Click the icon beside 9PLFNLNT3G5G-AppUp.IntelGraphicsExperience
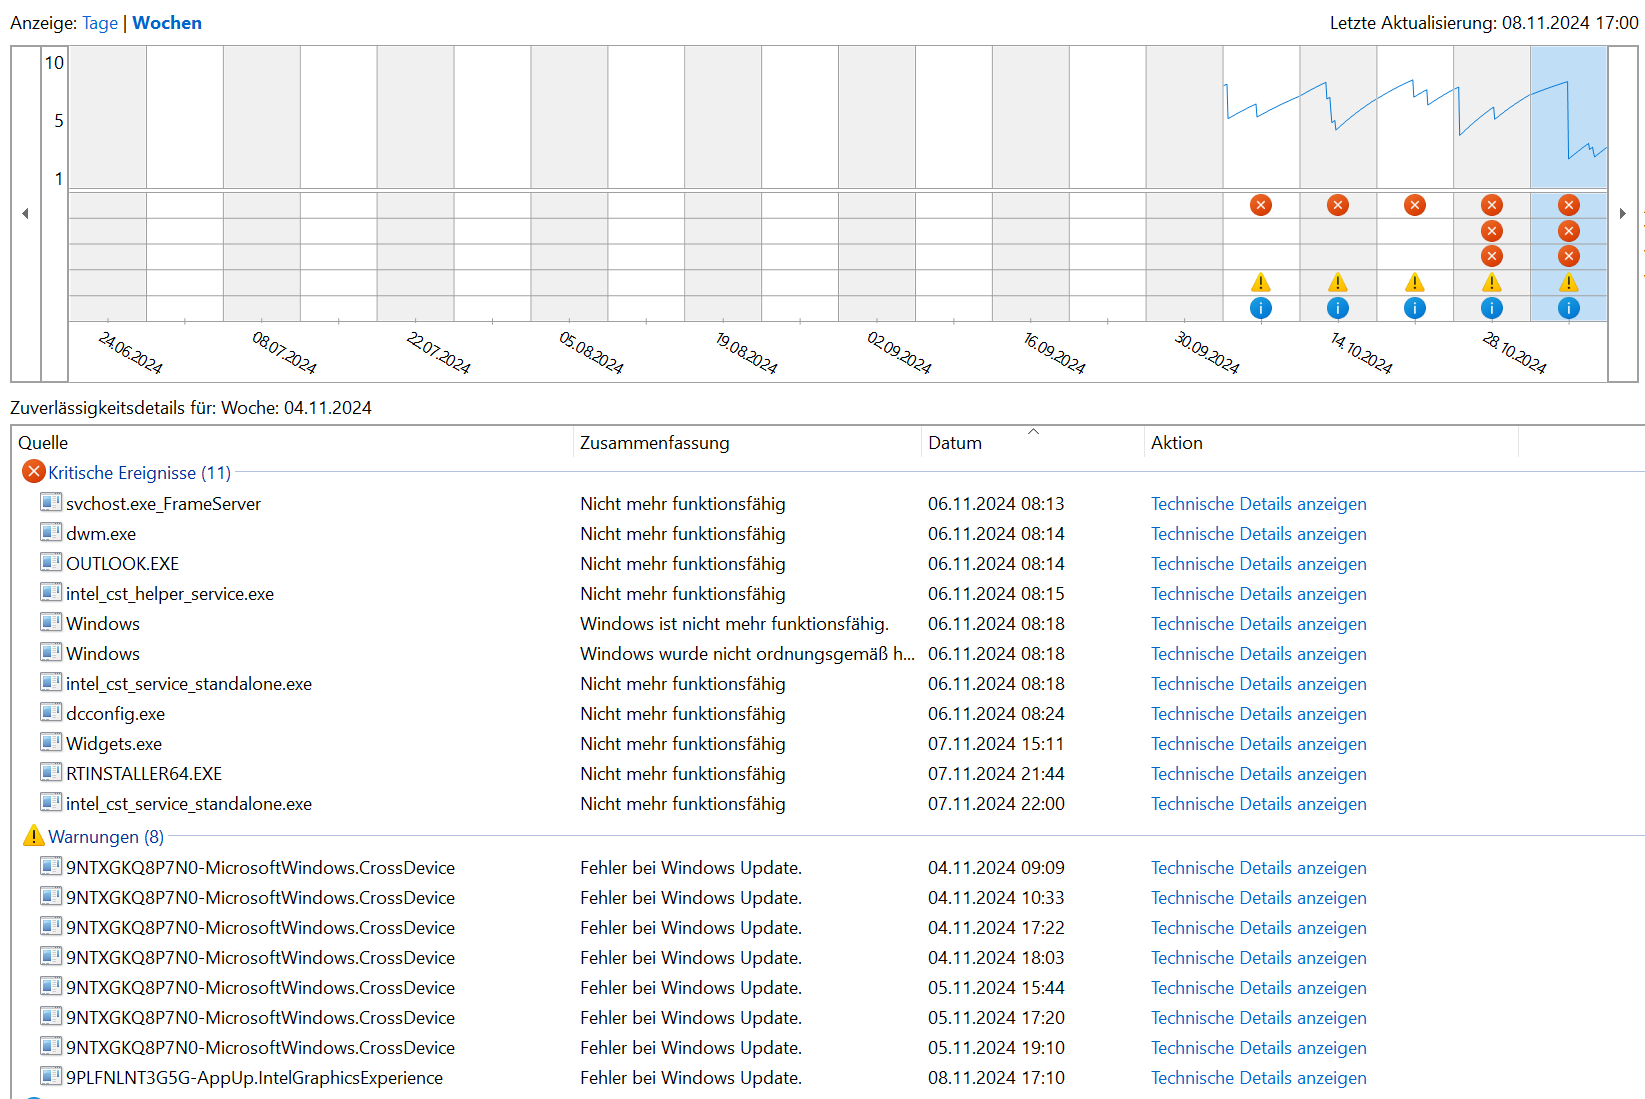Screen dimensions: 1645x1099 [51, 1076]
